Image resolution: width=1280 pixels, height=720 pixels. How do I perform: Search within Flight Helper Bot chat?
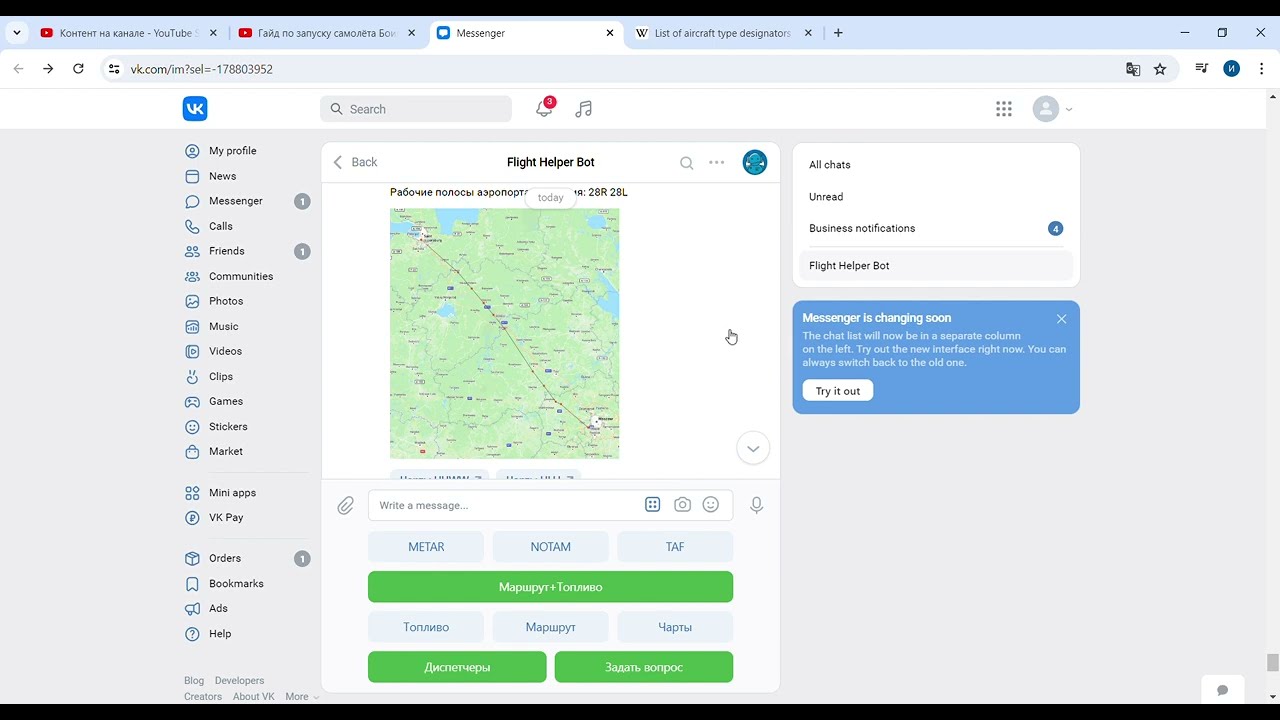coord(687,163)
